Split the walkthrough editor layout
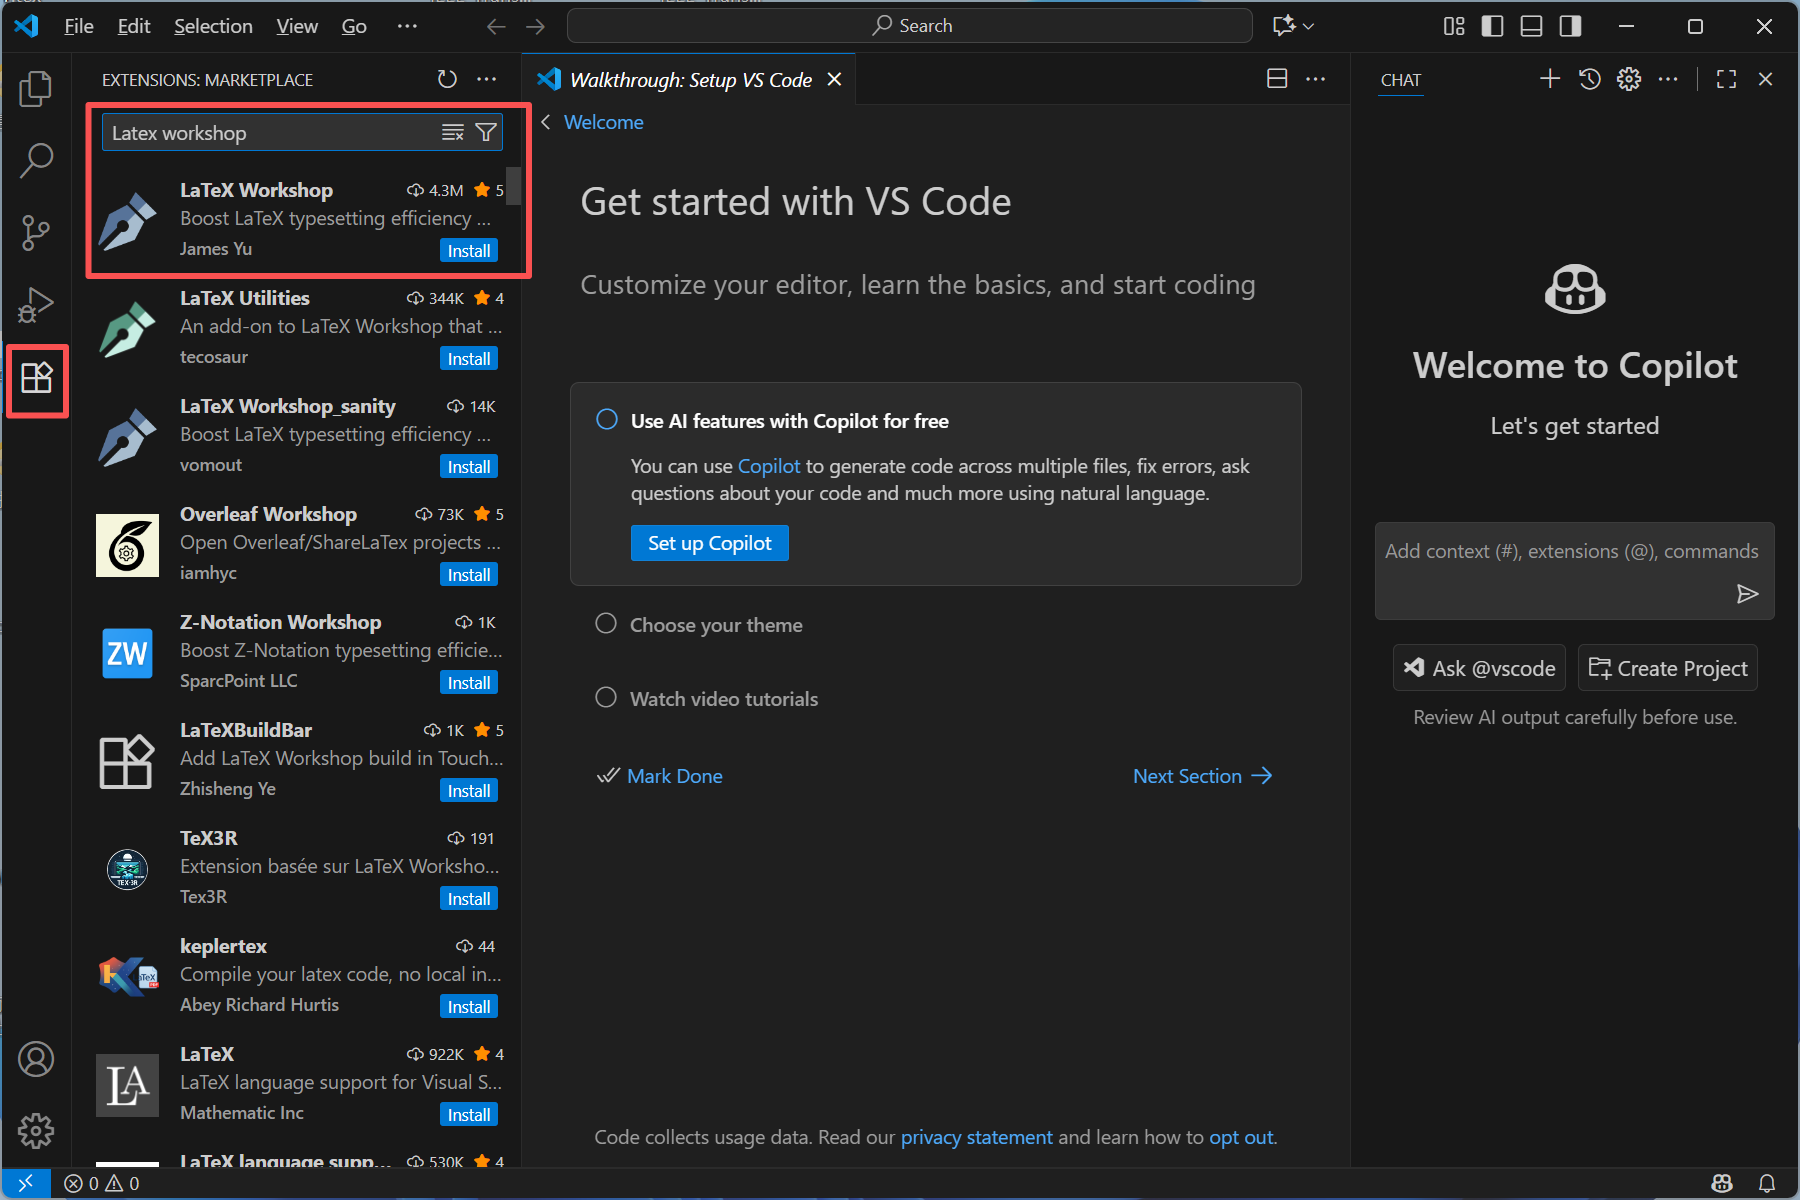Image resolution: width=1800 pixels, height=1200 pixels. 1277,79
